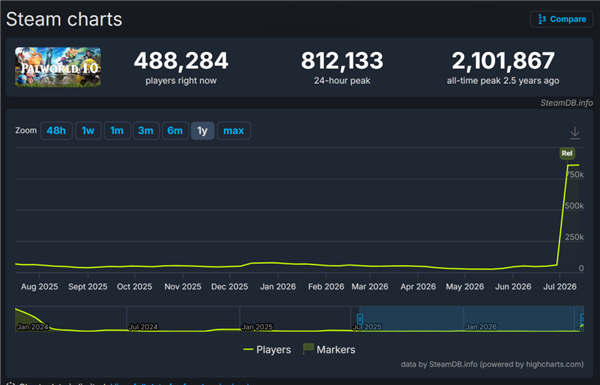Viewport: 600px width, 385px height.
Task: Click the SteamDB.info watermark credit
Action: (x=566, y=103)
